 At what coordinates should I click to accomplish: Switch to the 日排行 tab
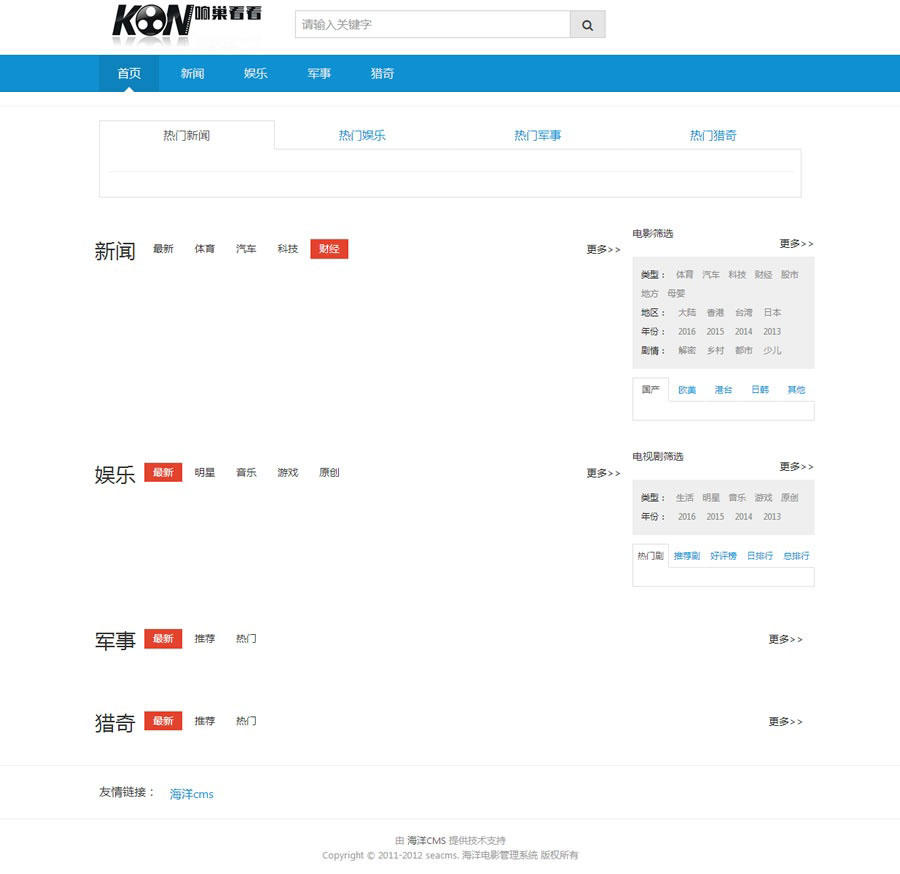click(x=760, y=556)
